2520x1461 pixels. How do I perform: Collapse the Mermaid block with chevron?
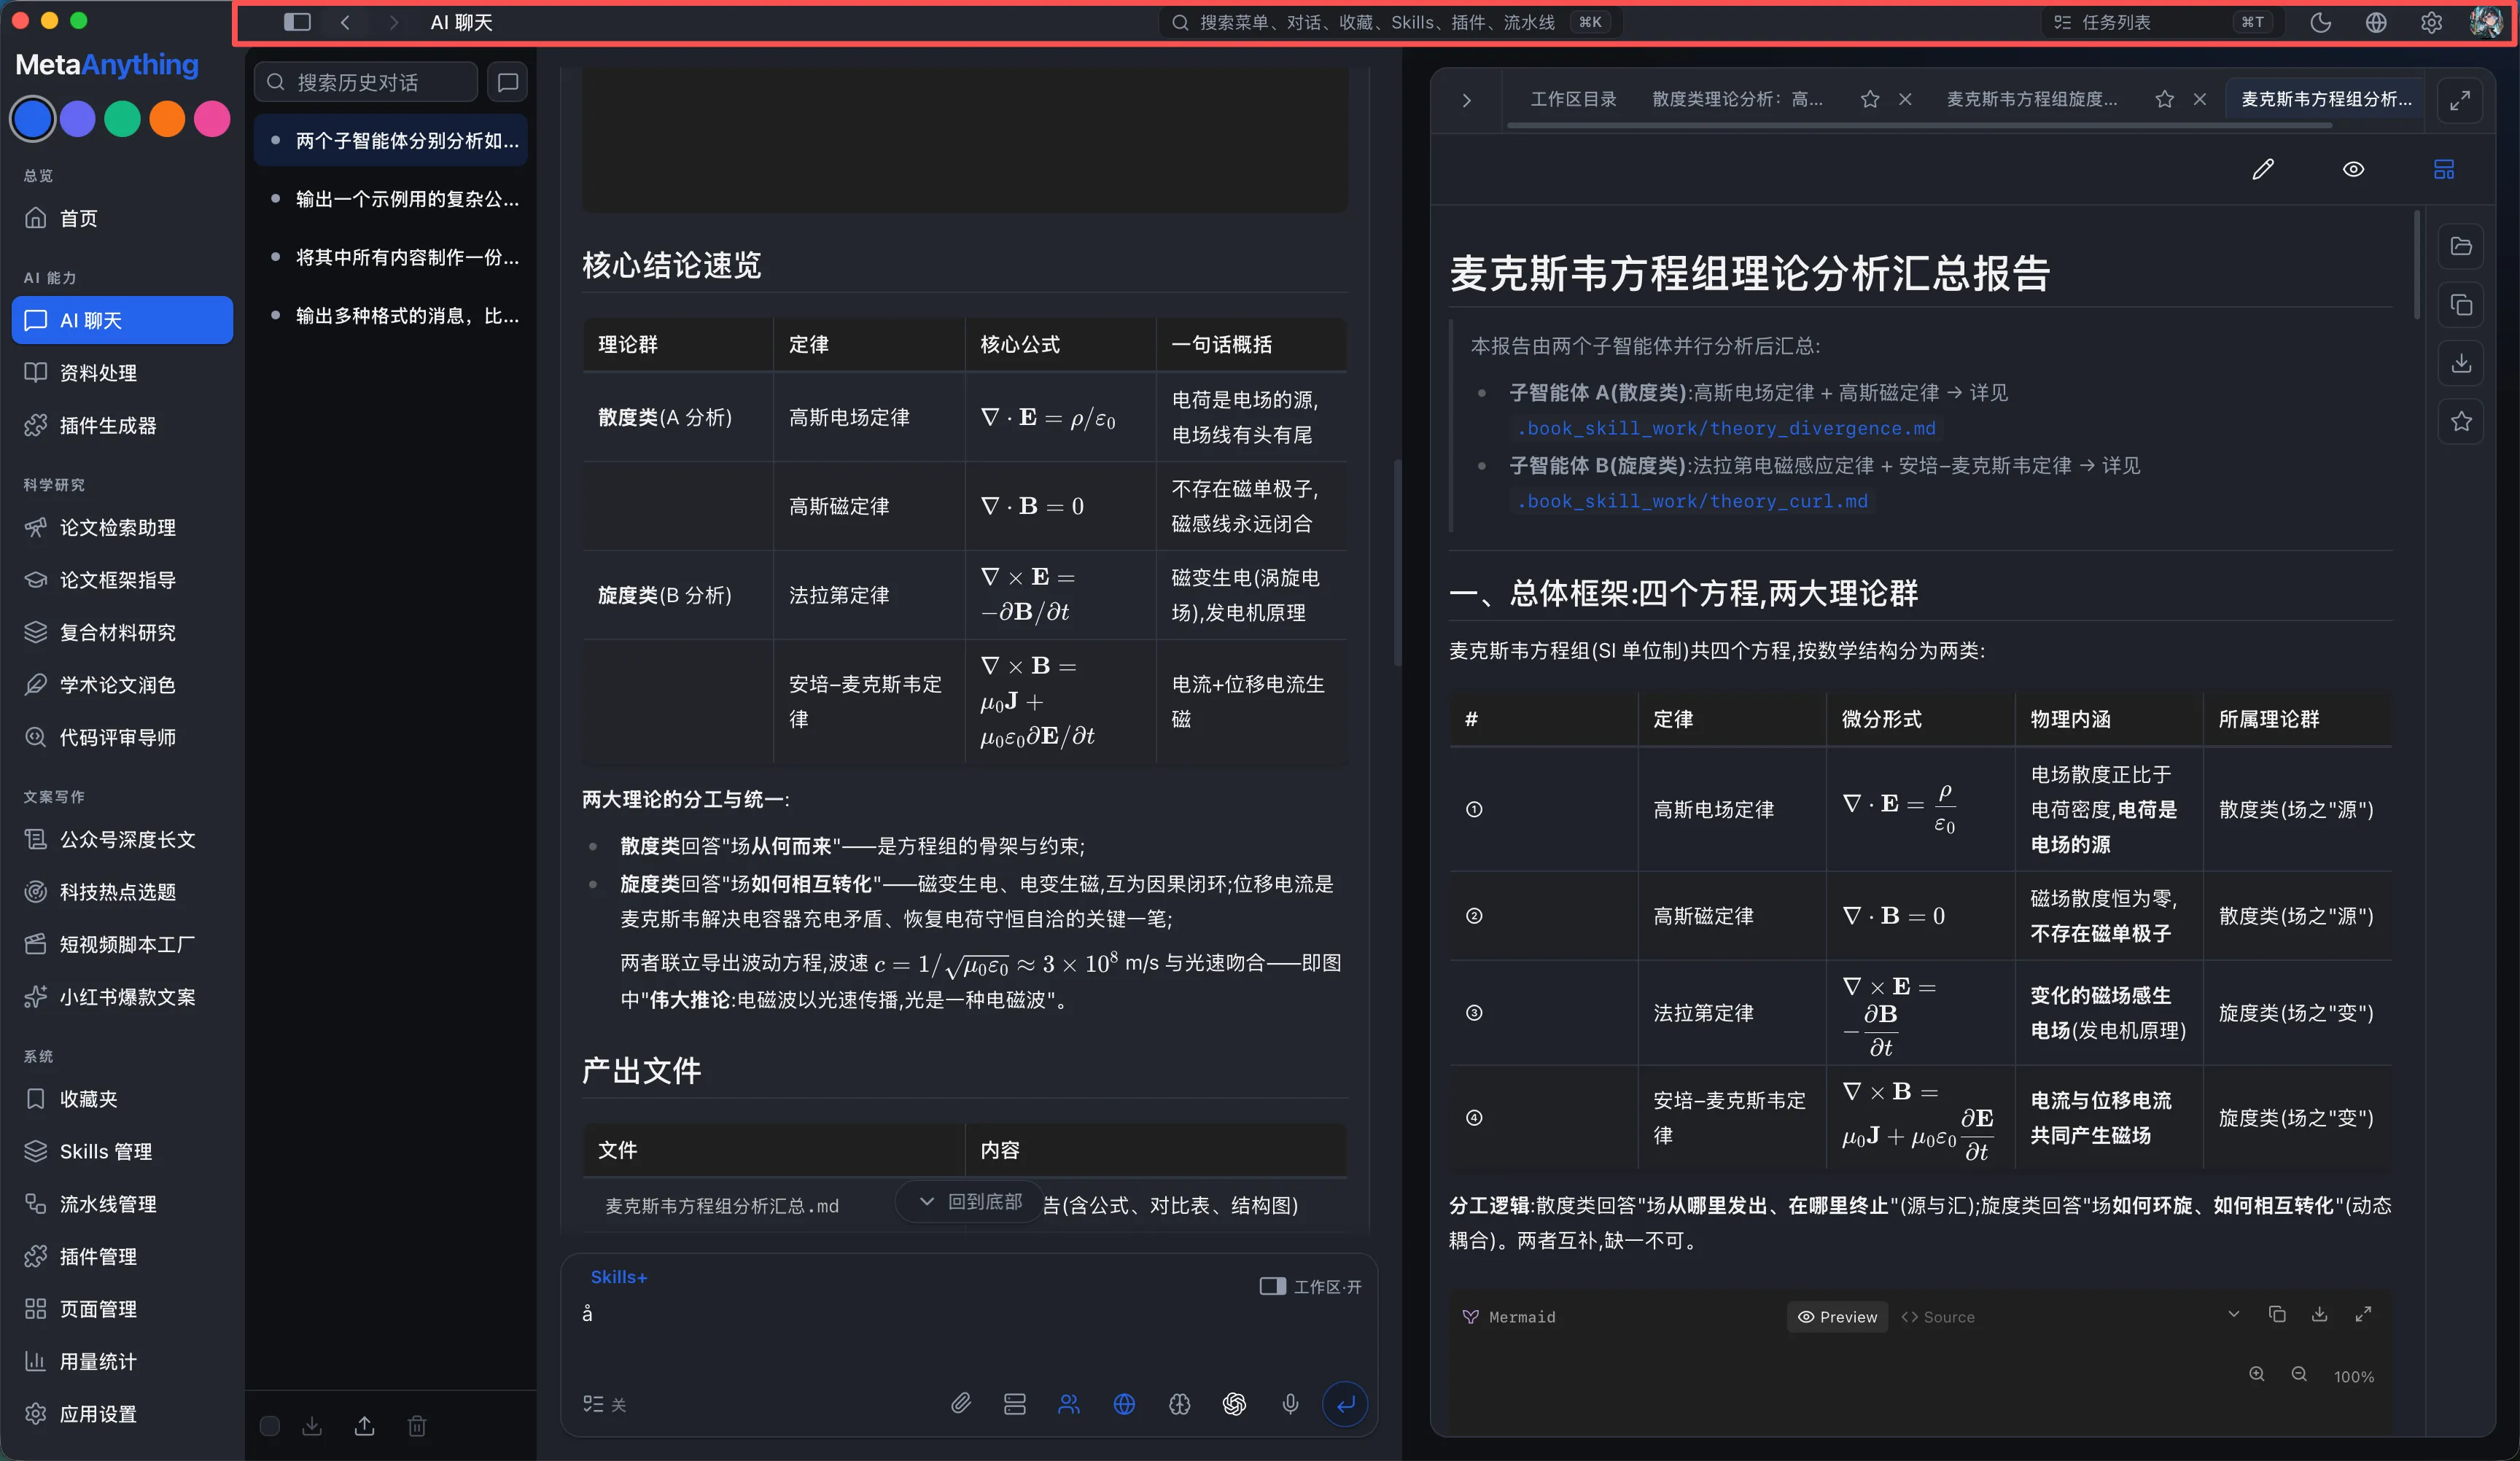[x=2234, y=1314]
